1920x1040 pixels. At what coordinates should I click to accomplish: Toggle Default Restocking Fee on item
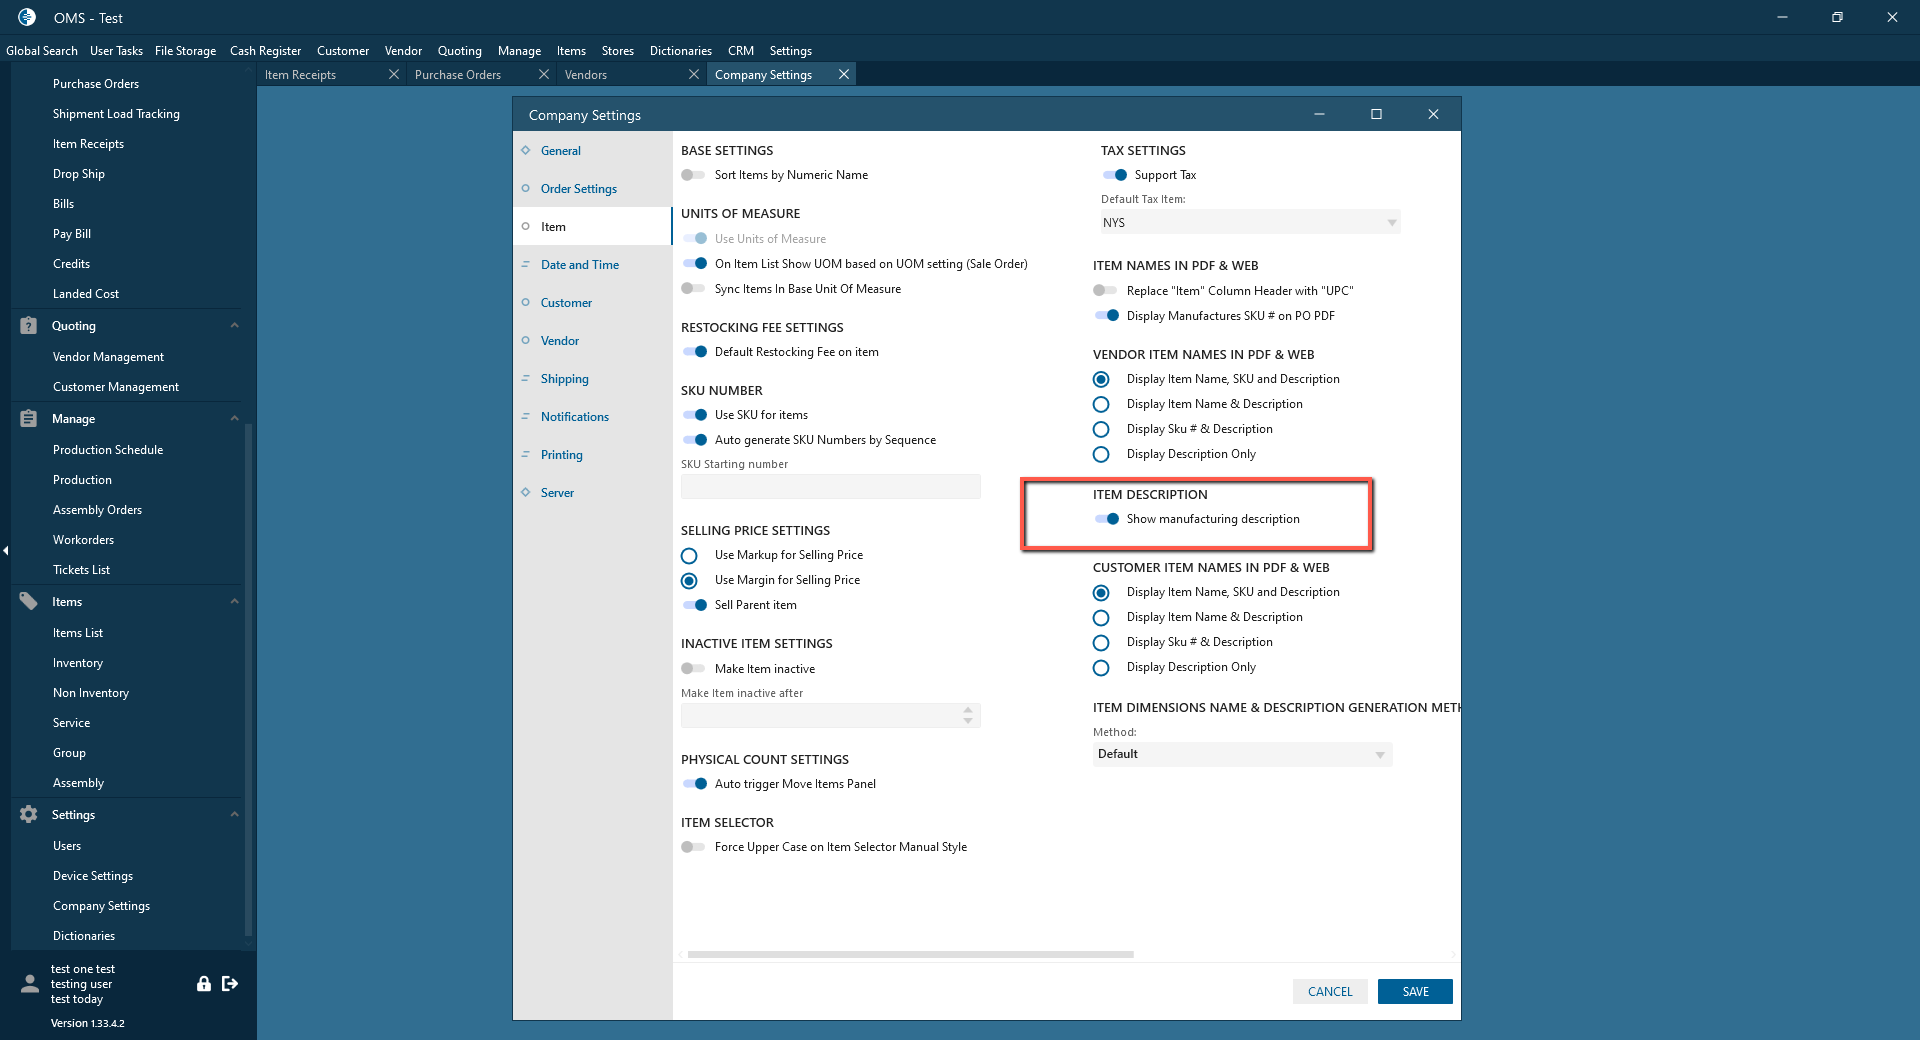[x=694, y=352]
